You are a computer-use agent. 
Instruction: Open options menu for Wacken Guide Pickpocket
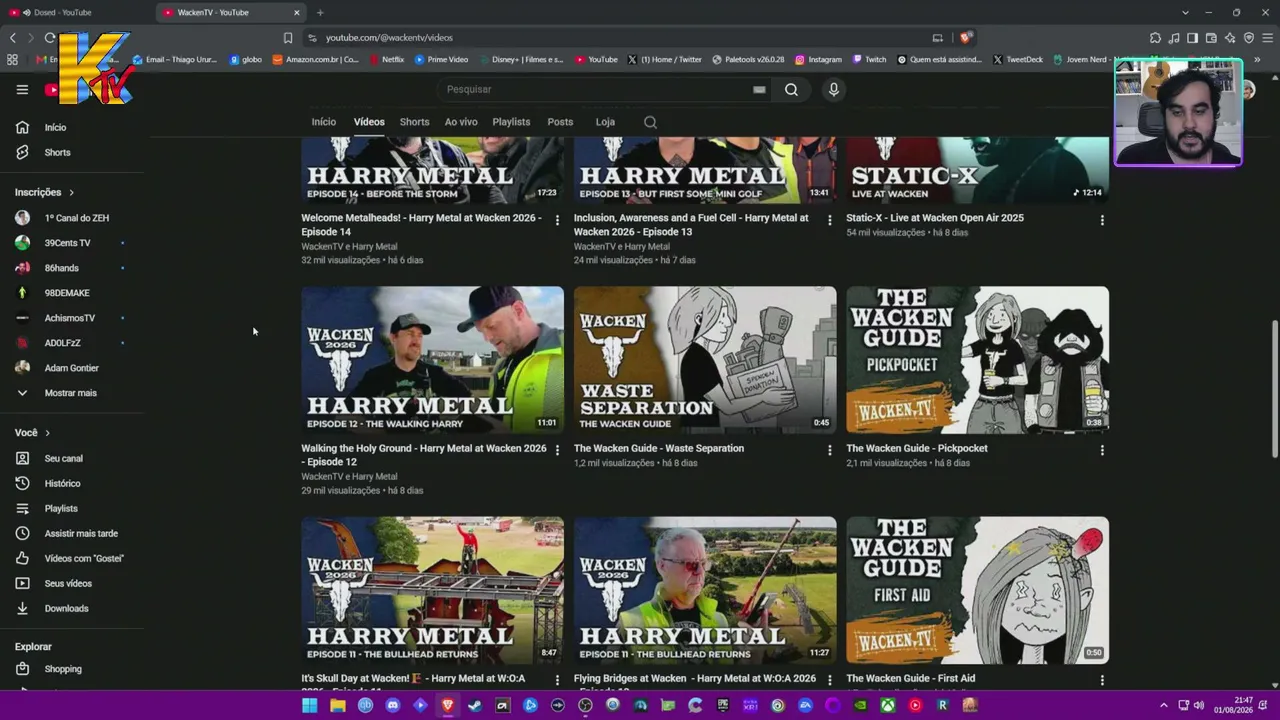tap(1102, 450)
